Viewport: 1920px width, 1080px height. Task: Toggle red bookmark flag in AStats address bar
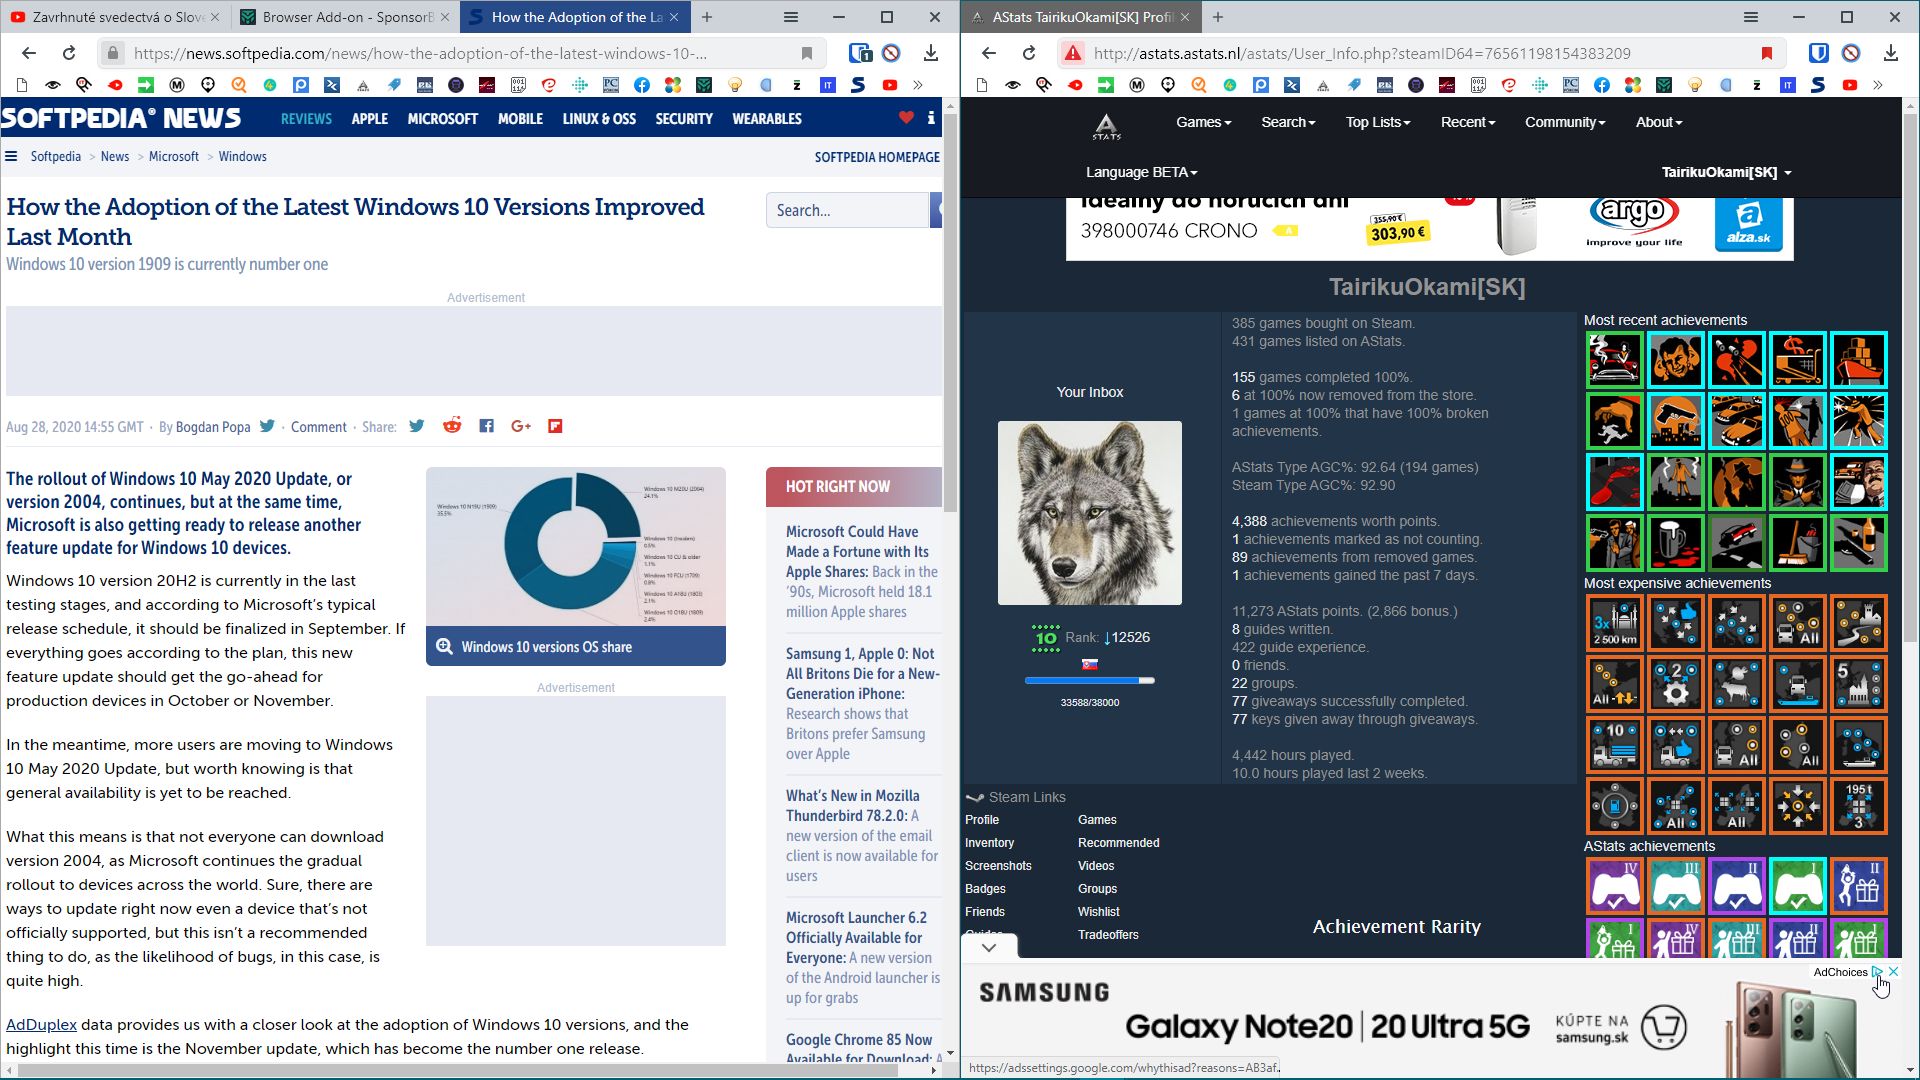point(1767,53)
